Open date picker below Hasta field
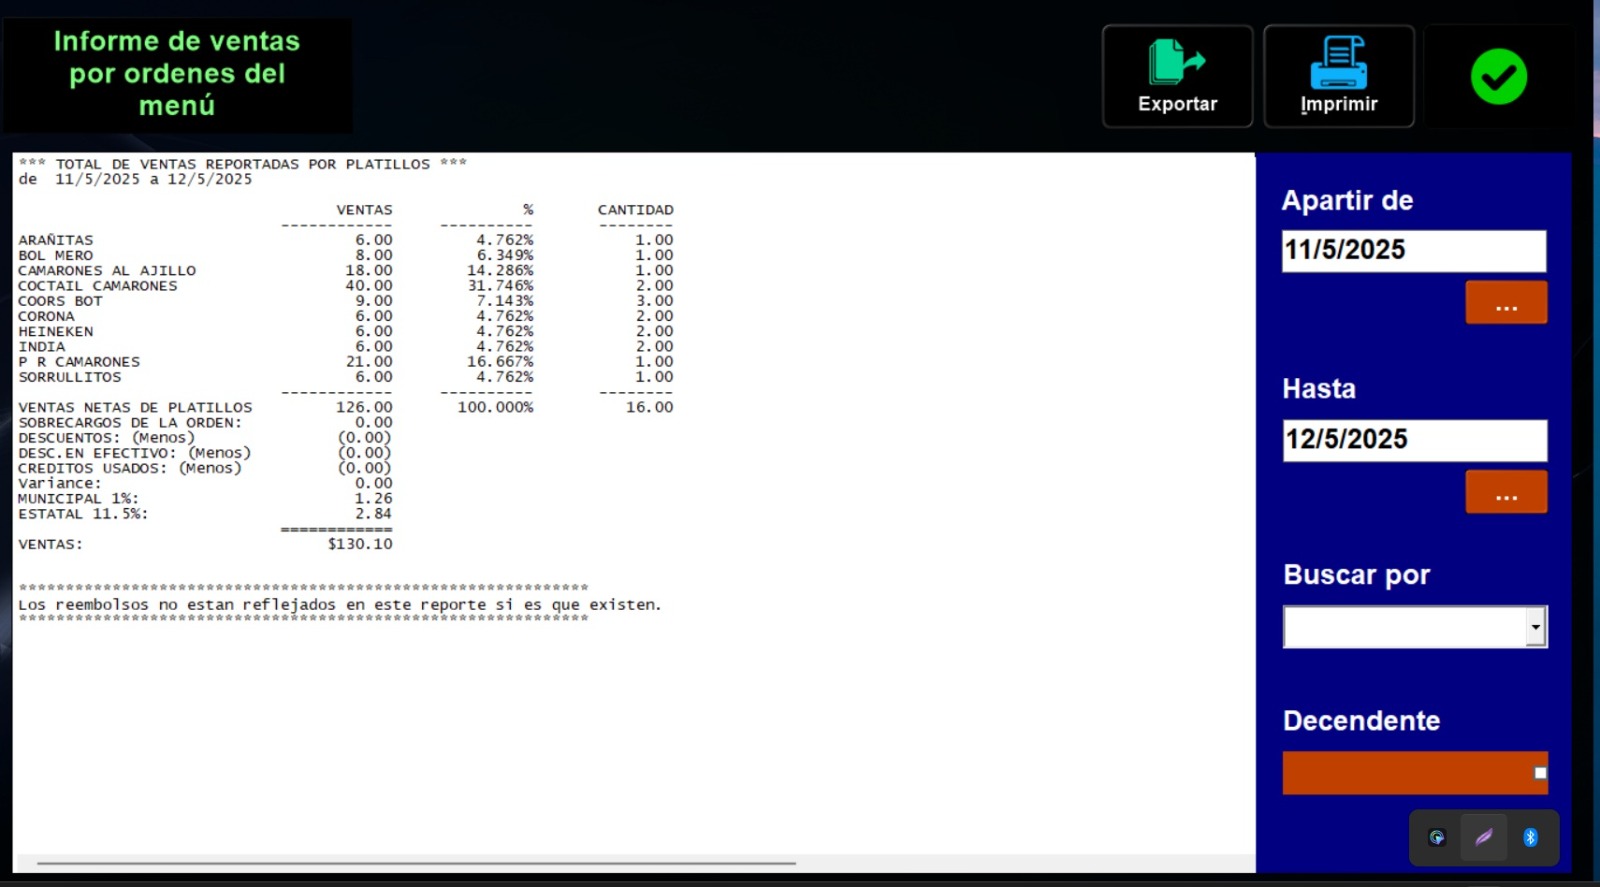 pyautogui.click(x=1506, y=492)
